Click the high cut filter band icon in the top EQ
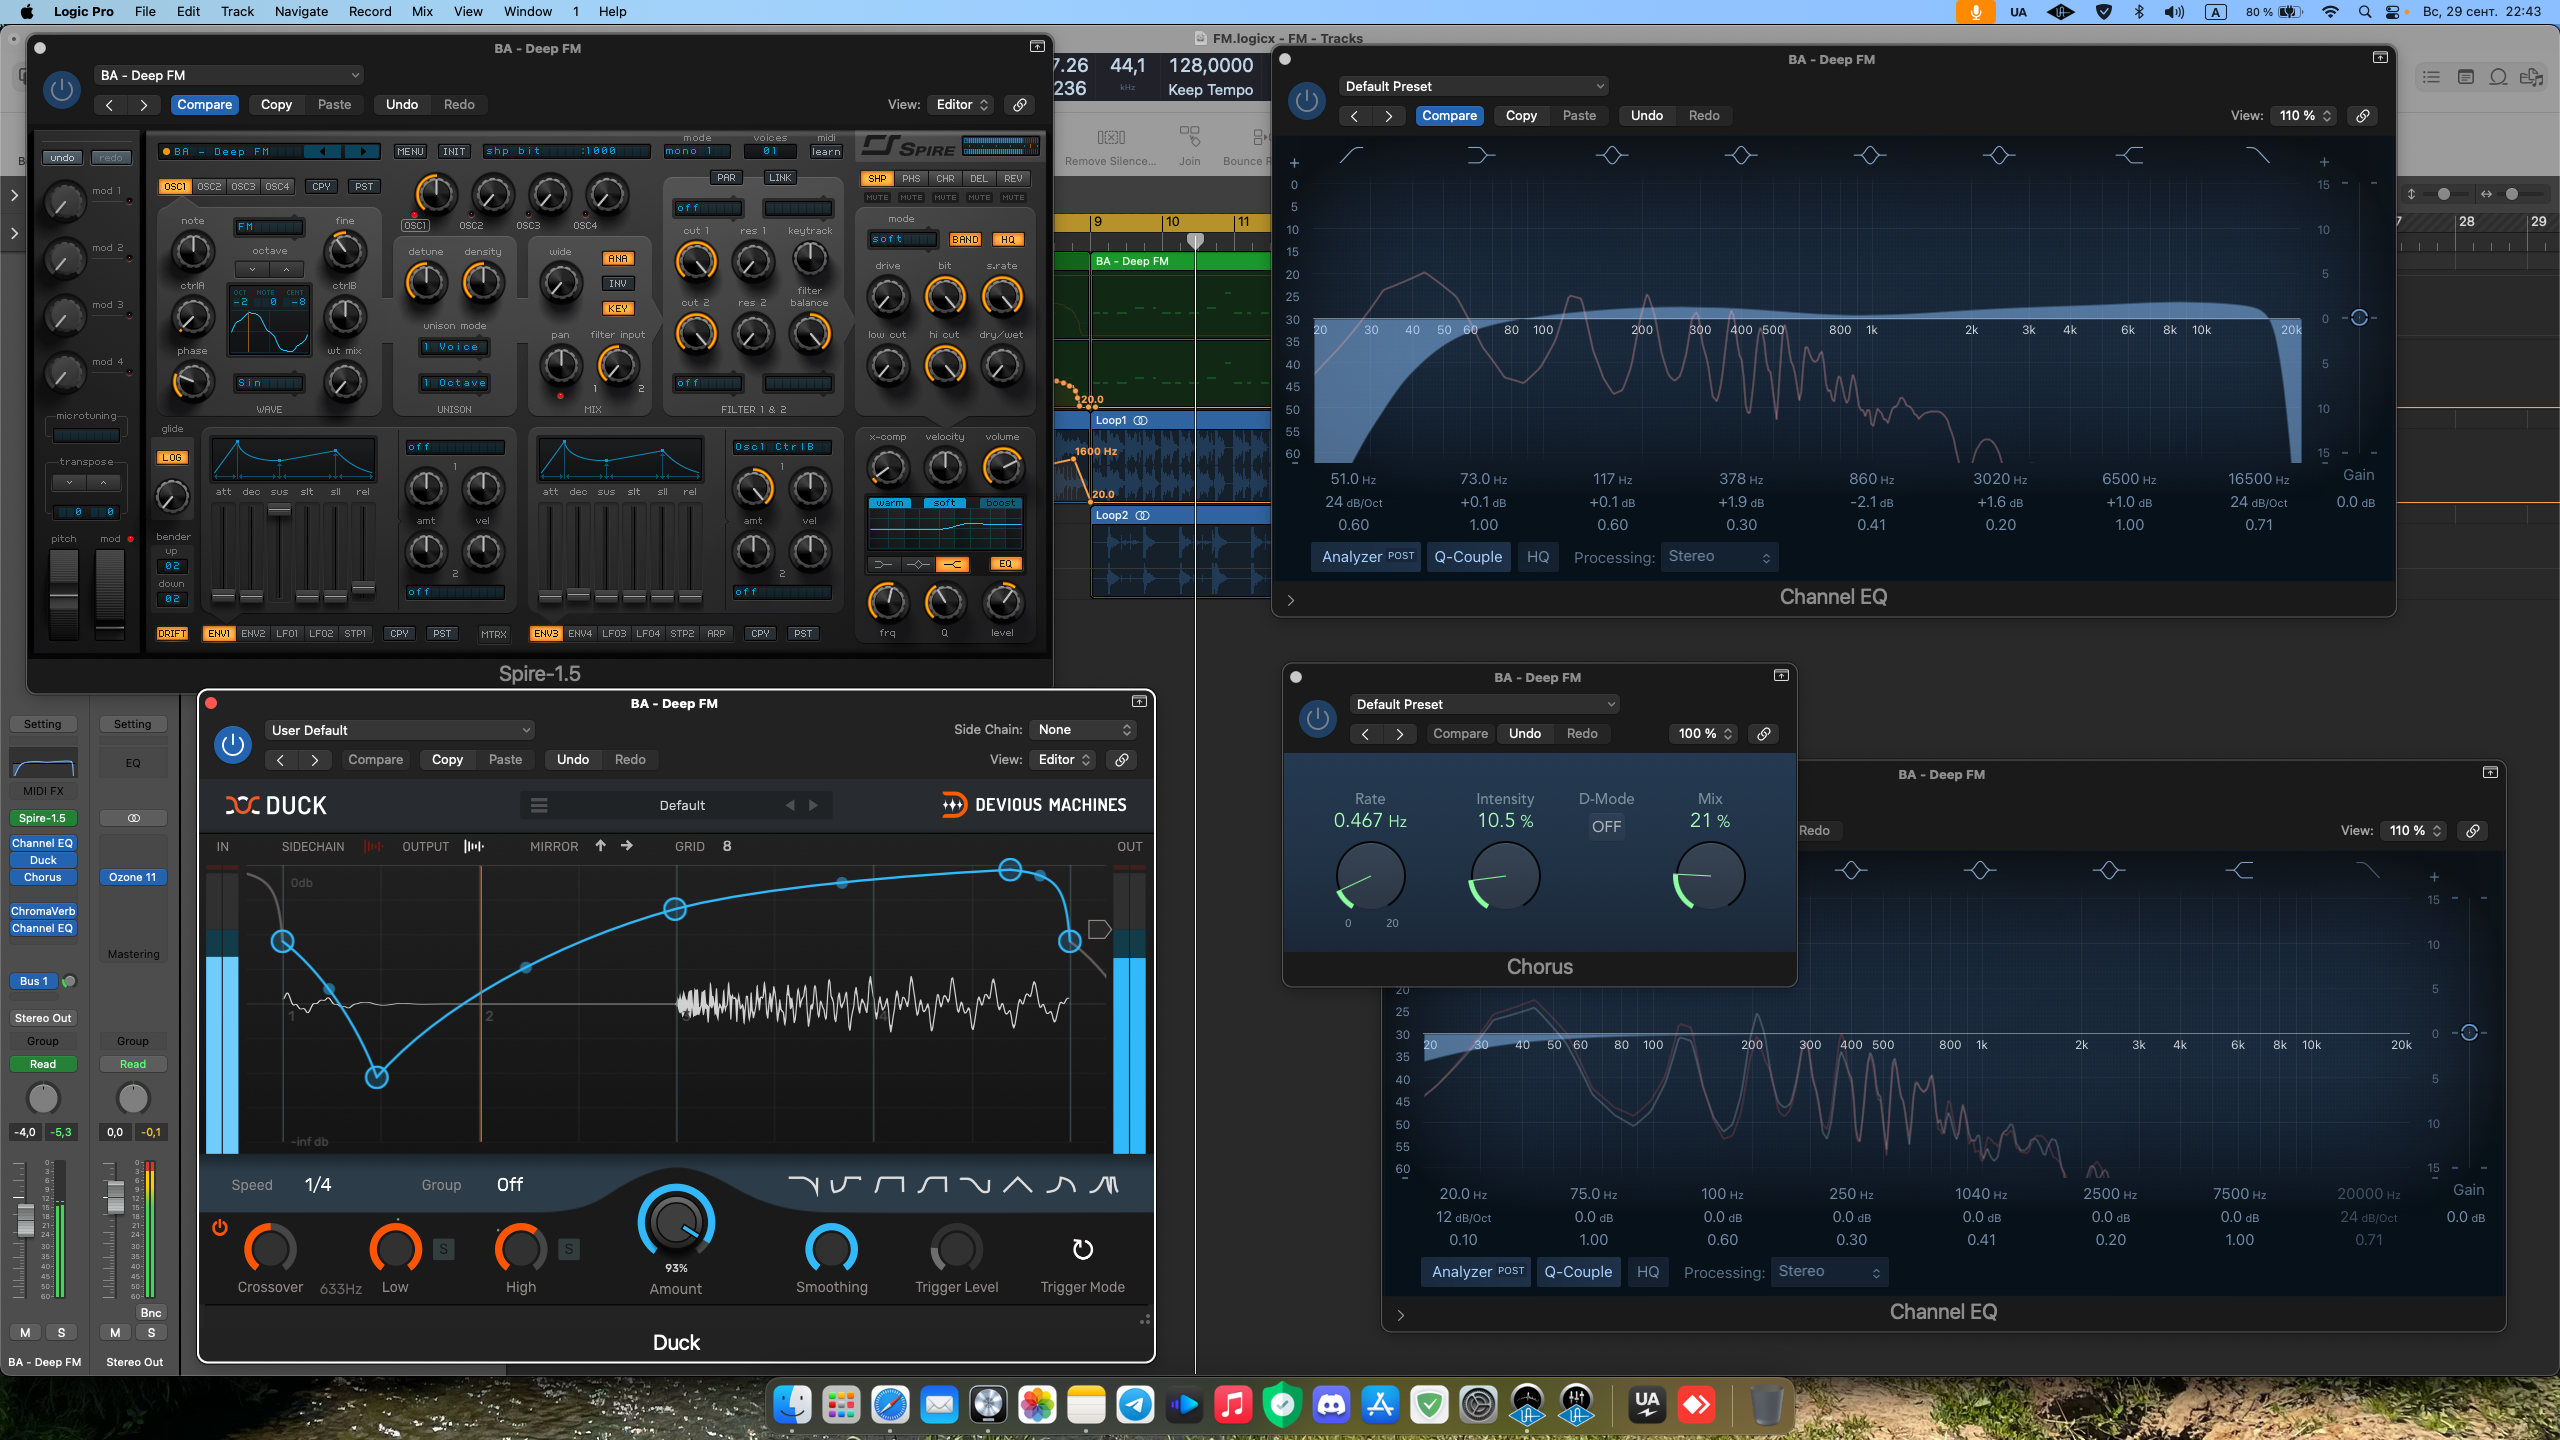The image size is (2560, 1440). (2257, 155)
